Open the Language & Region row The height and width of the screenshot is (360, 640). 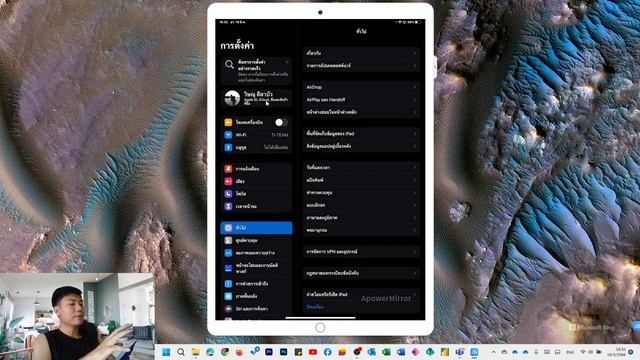tap(362, 218)
